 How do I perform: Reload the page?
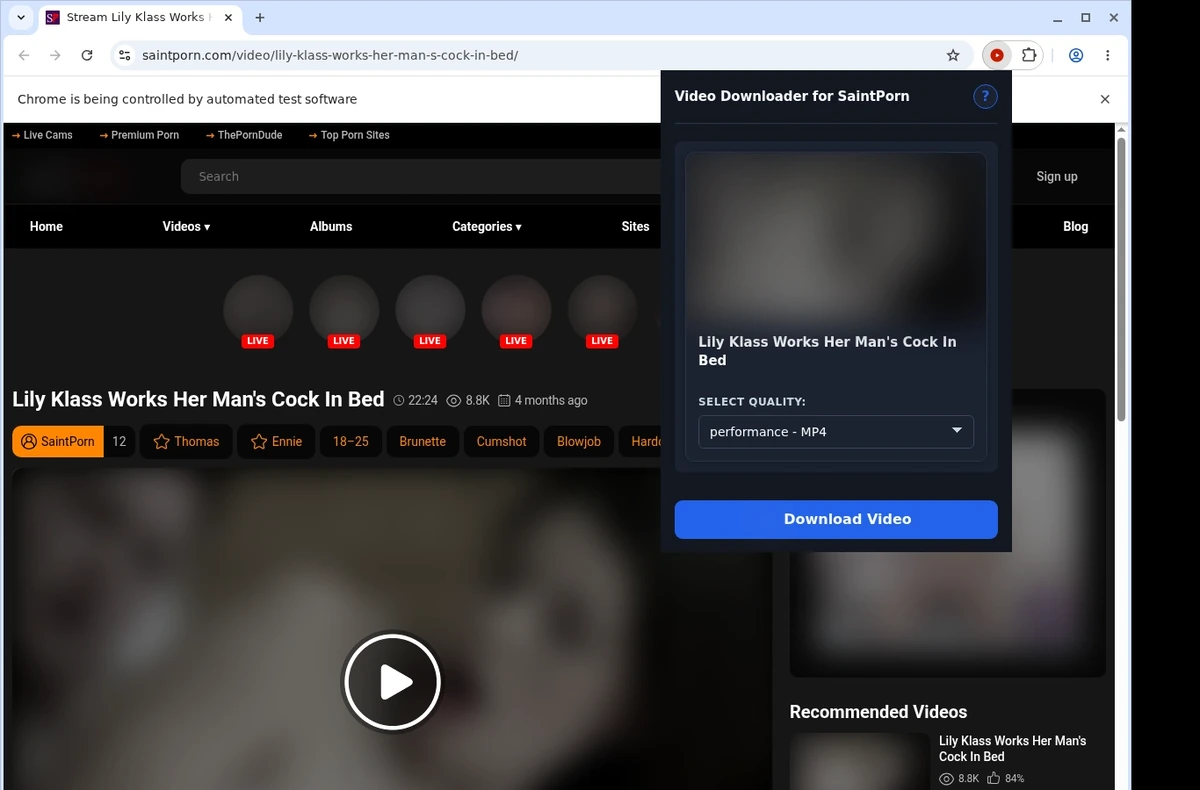click(87, 56)
